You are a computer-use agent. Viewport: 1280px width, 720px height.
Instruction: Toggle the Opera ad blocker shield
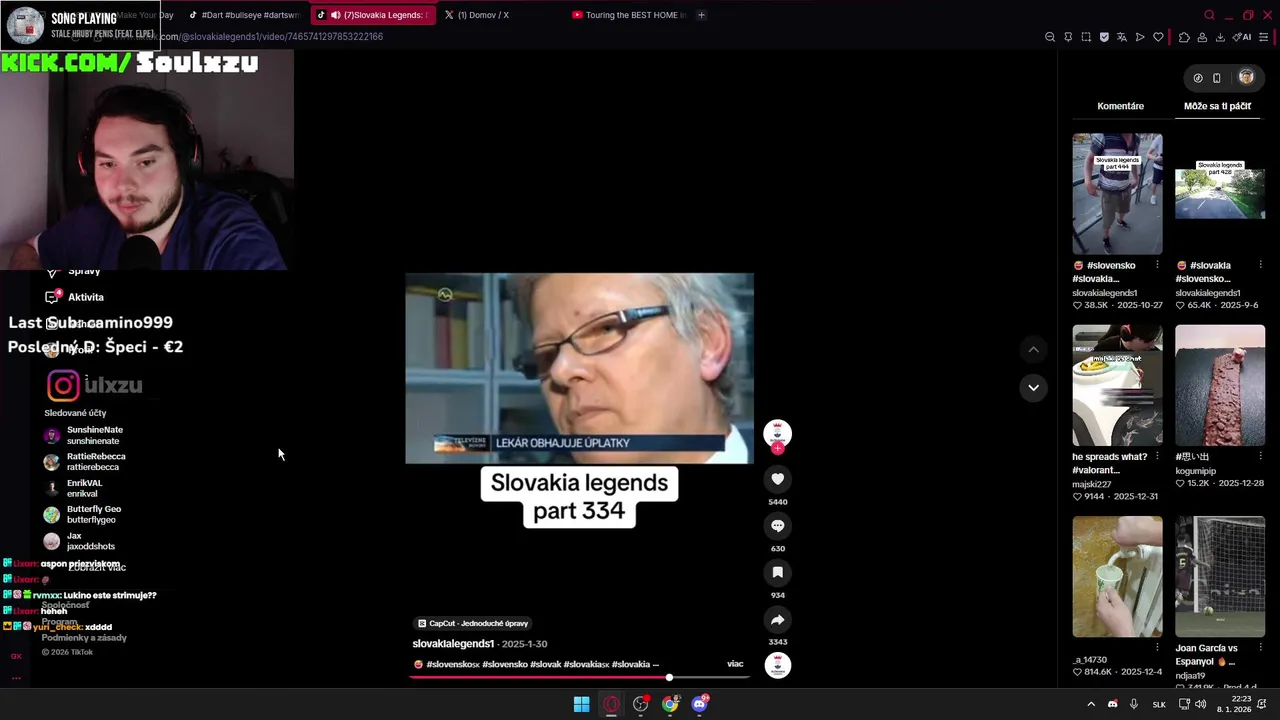click(1104, 37)
